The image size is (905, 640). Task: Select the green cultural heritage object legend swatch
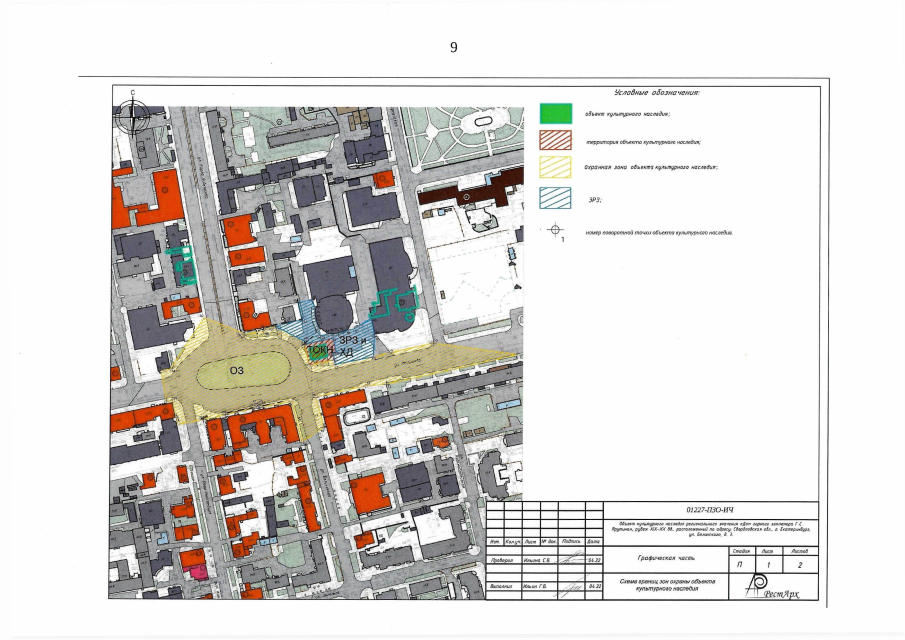point(555,113)
